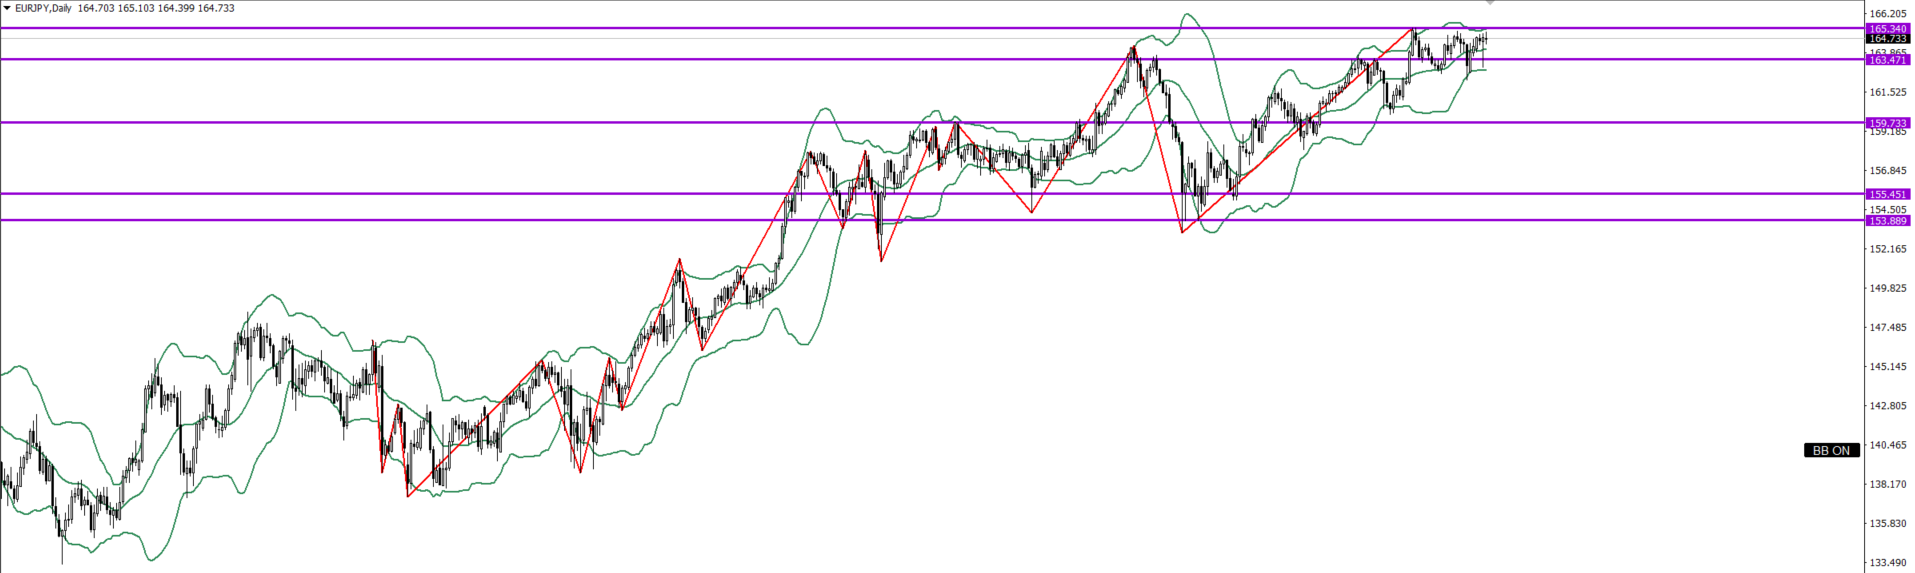Click the gray chart shift triangle marker
Image resolution: width=1915 pixels, height=573 pixels.
(1490, 3)
